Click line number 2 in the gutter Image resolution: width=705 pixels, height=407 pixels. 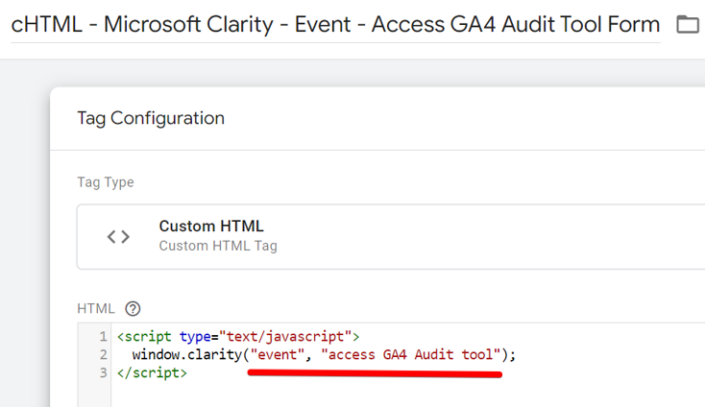click(x=103, y=354)
